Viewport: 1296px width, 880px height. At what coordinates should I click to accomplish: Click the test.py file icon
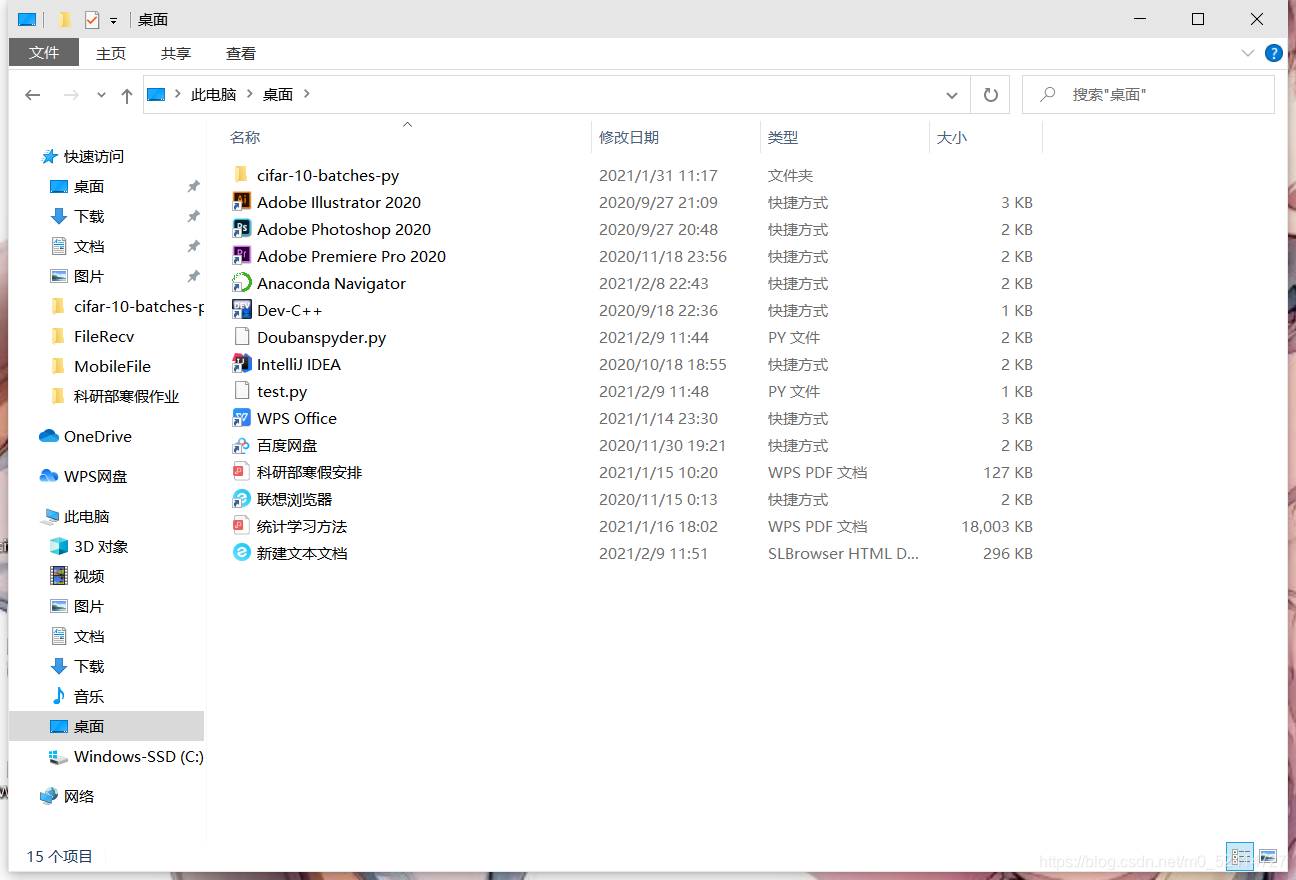[241, 391]
